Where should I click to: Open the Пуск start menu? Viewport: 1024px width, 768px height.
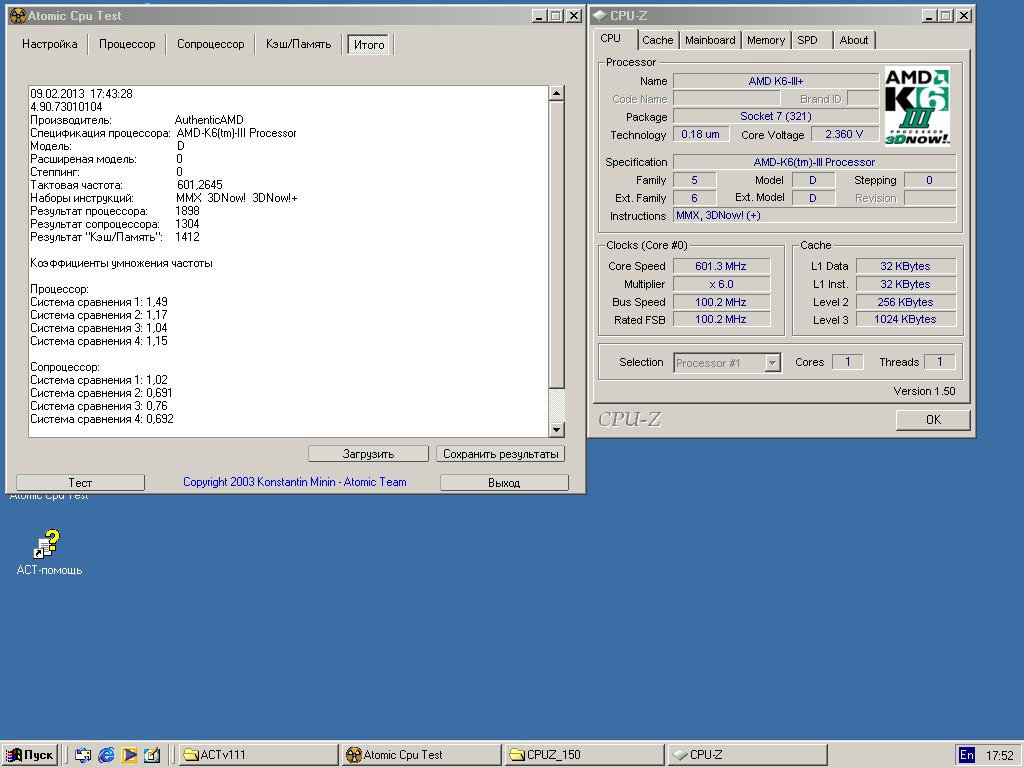click(x=30, y=755)
